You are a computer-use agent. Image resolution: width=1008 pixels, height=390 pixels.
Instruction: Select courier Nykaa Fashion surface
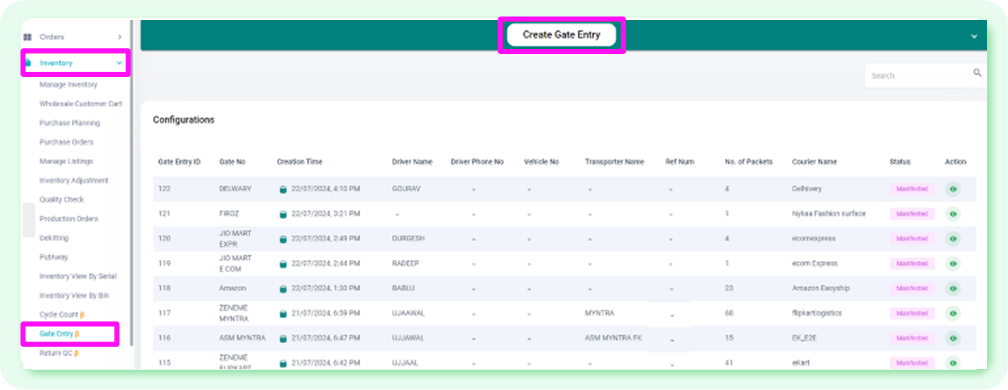[829, 214]
